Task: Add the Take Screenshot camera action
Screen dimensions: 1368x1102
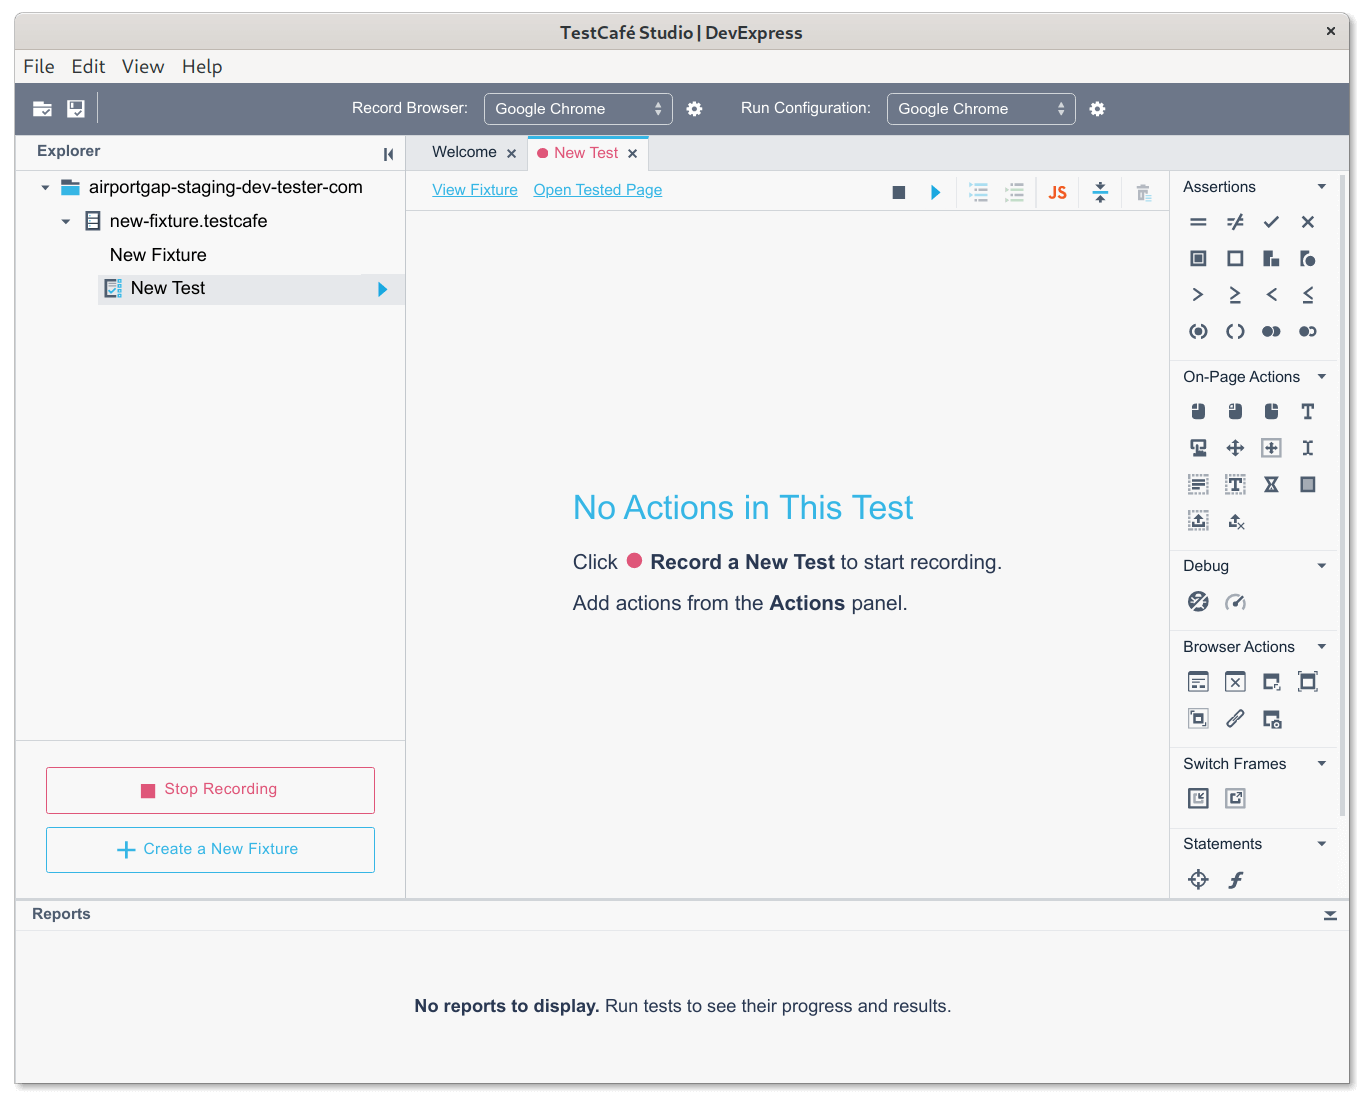Action: [1271, 718]
